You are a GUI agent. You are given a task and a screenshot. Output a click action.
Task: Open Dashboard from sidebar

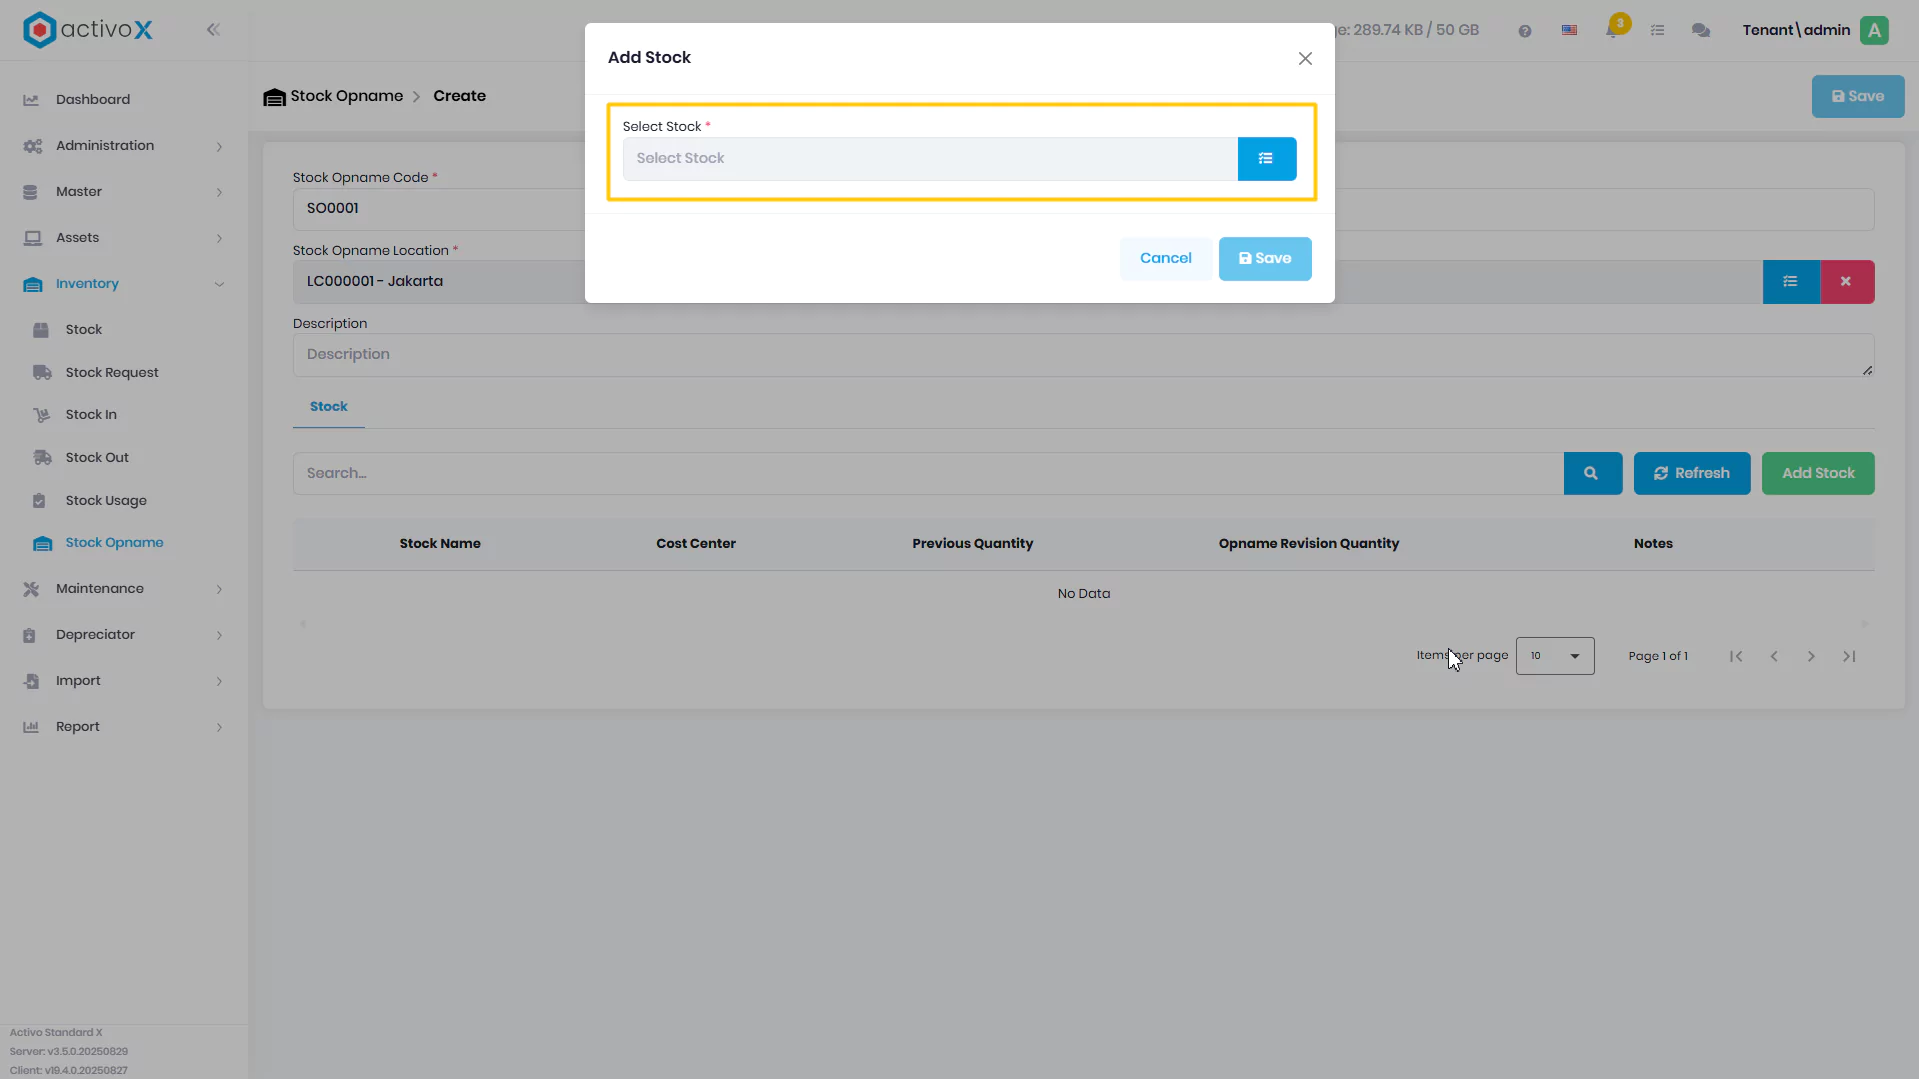(x=93, y=100)
